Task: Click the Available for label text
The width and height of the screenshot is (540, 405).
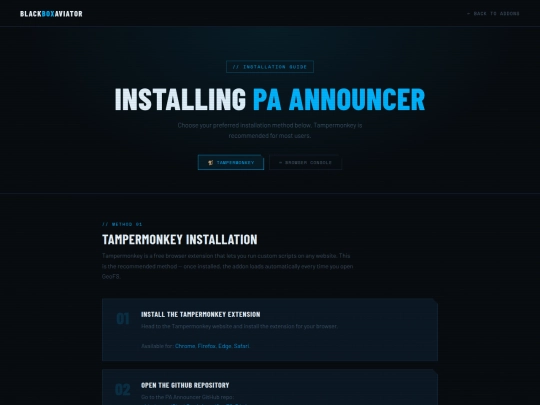Action: 157,346
